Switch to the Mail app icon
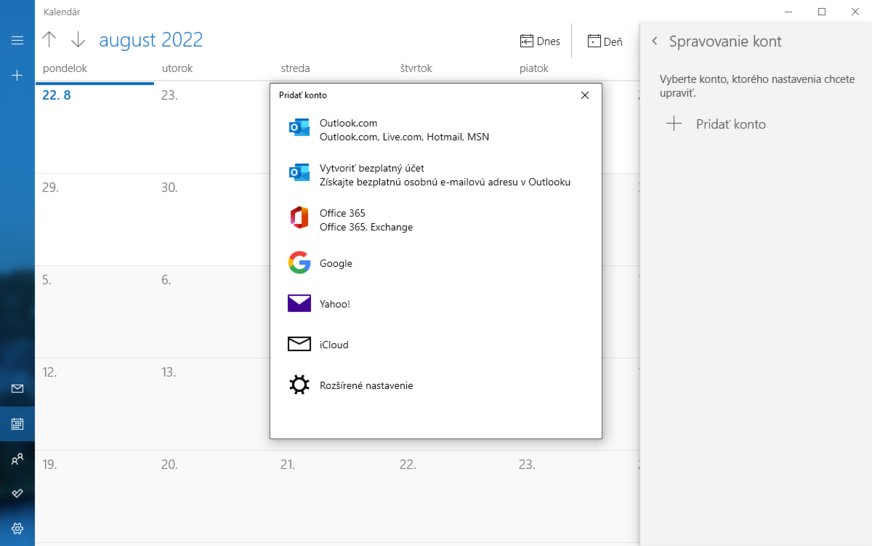 point(17,388)
